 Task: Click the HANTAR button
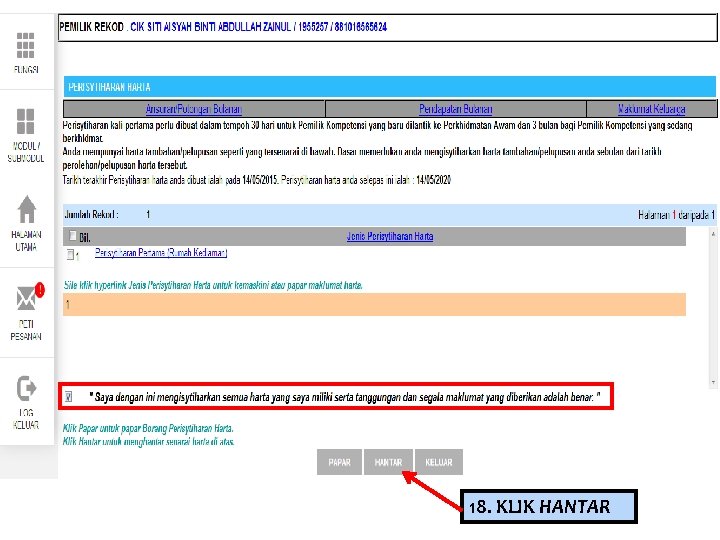click(388, 462)
